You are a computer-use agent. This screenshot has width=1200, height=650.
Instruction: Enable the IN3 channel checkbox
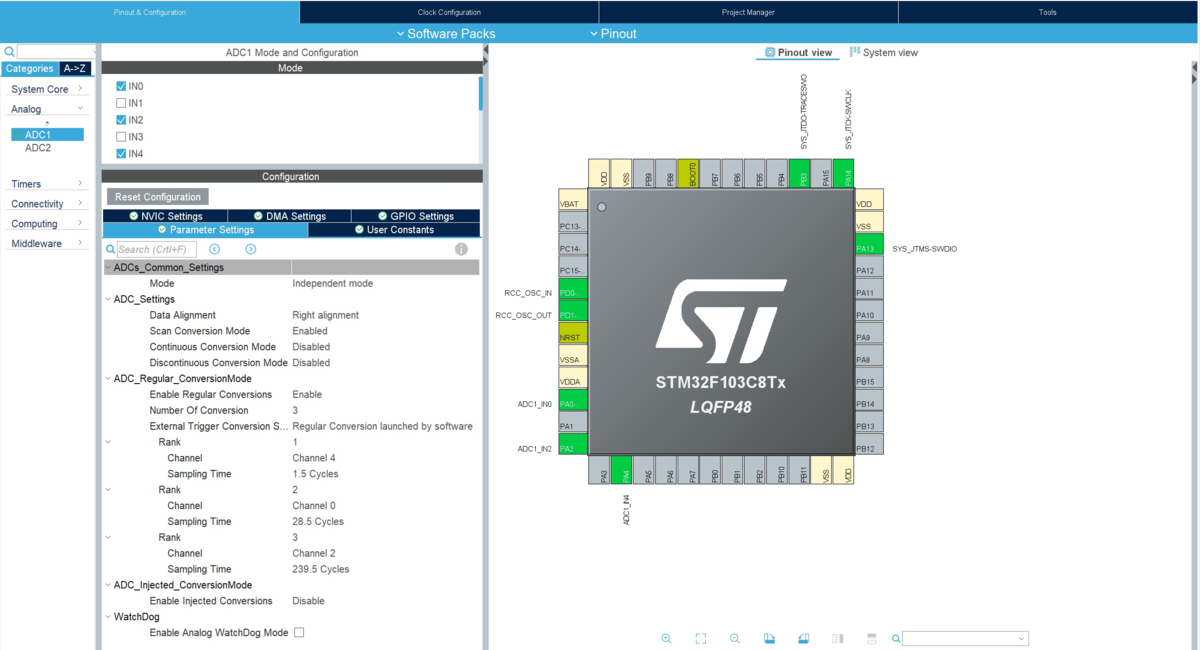click(121, 137)
